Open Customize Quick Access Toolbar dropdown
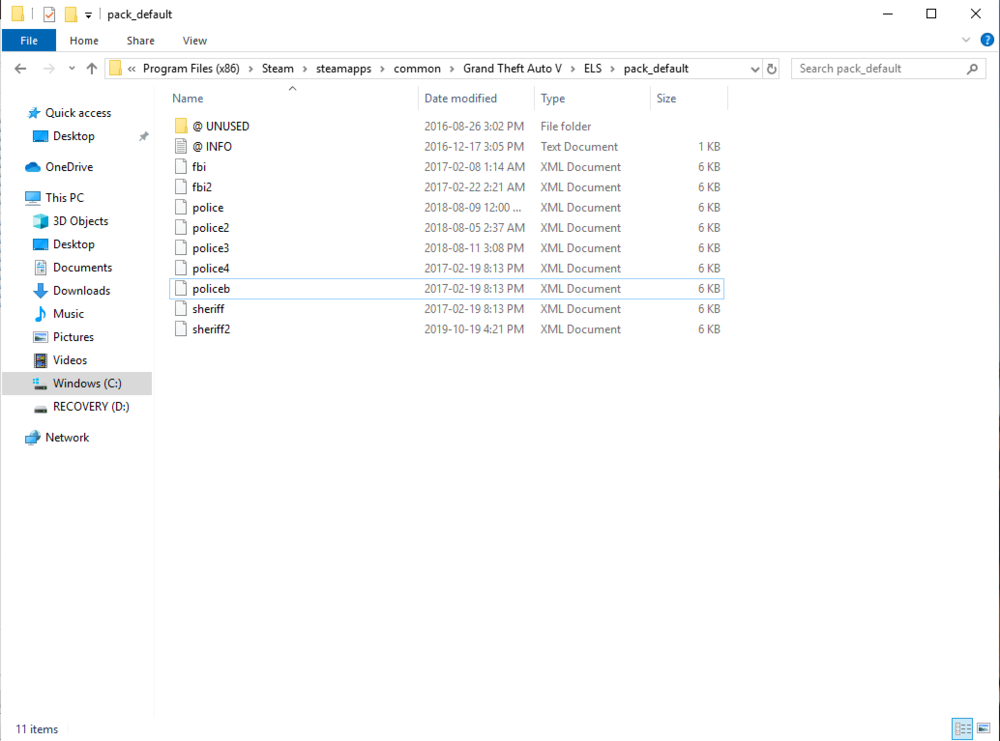 click(89, 15)
